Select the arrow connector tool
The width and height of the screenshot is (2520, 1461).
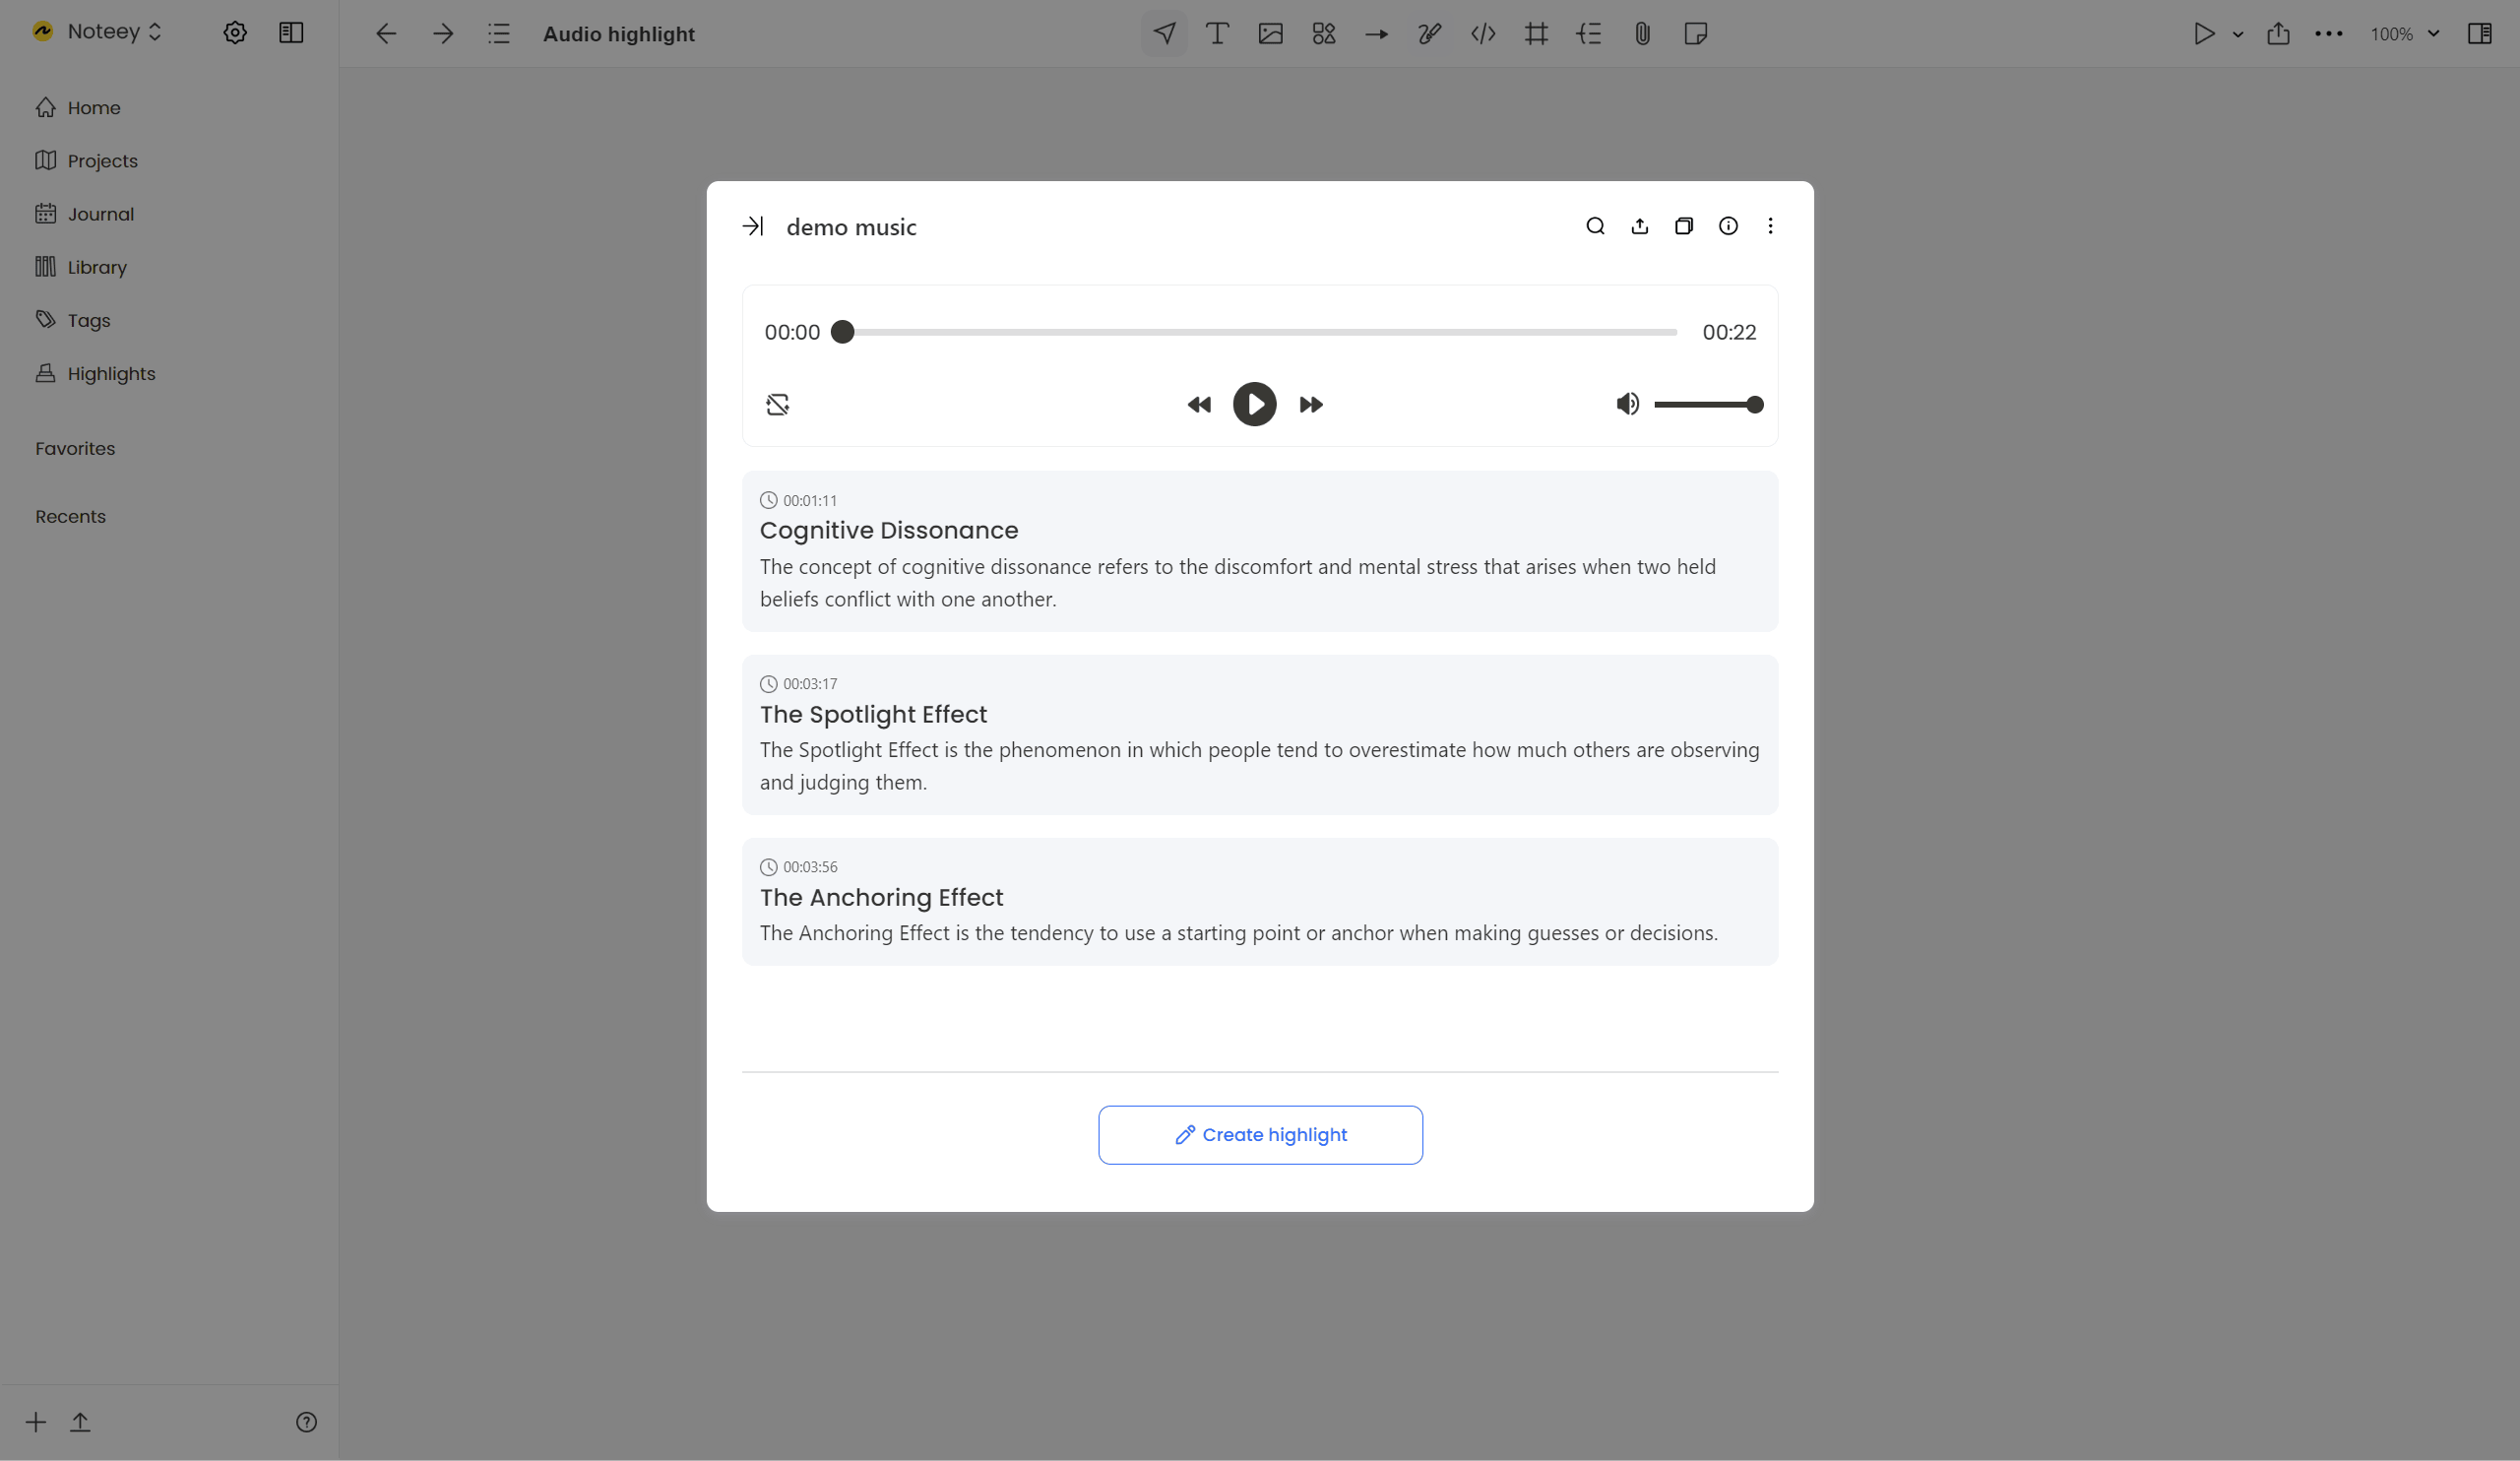coord(1377,34)
